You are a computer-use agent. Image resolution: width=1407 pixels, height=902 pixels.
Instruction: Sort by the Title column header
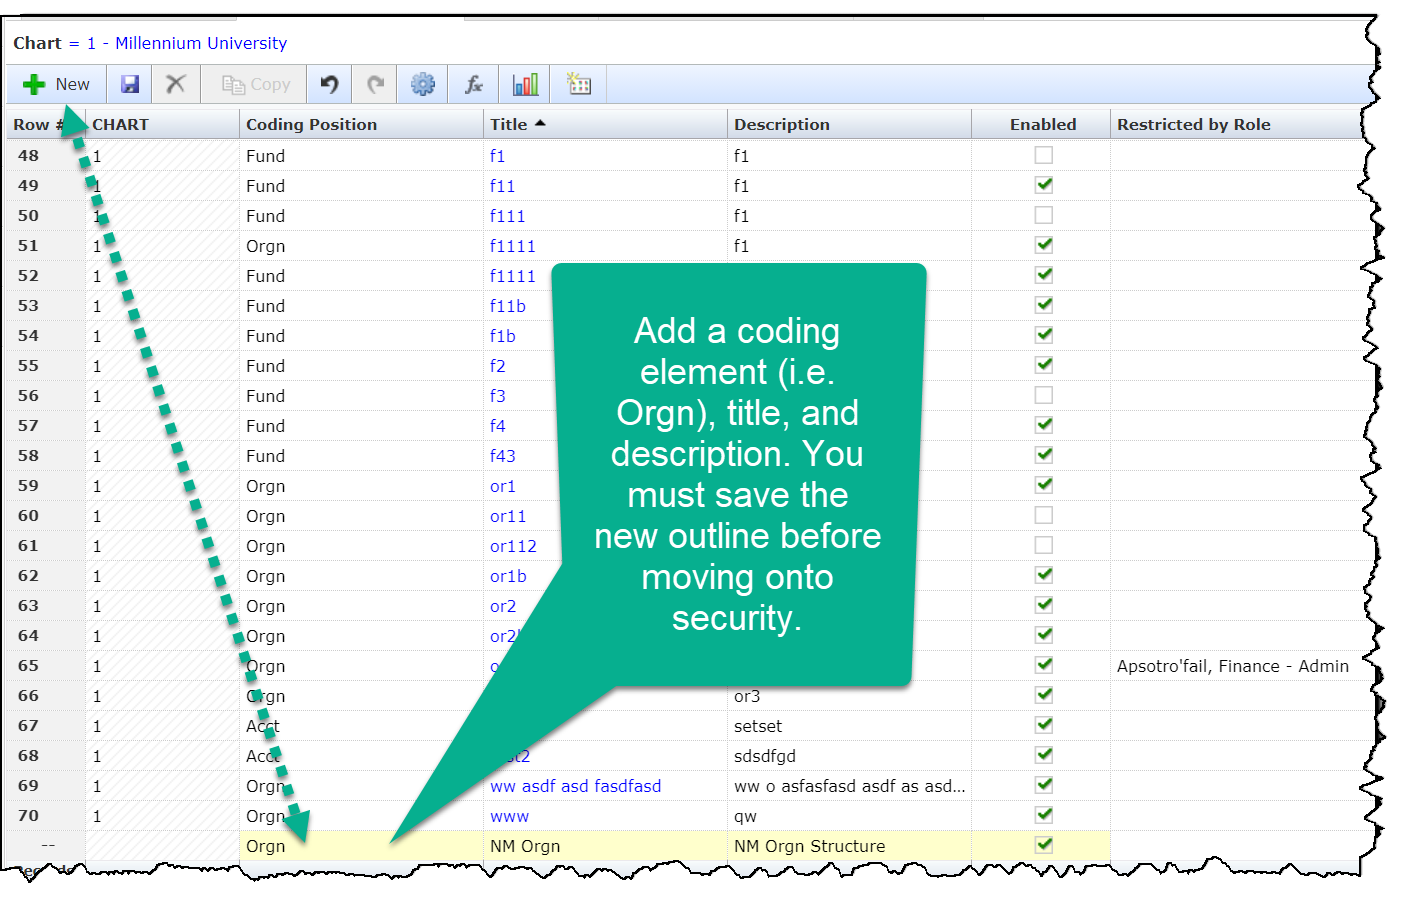click(510, 125)
